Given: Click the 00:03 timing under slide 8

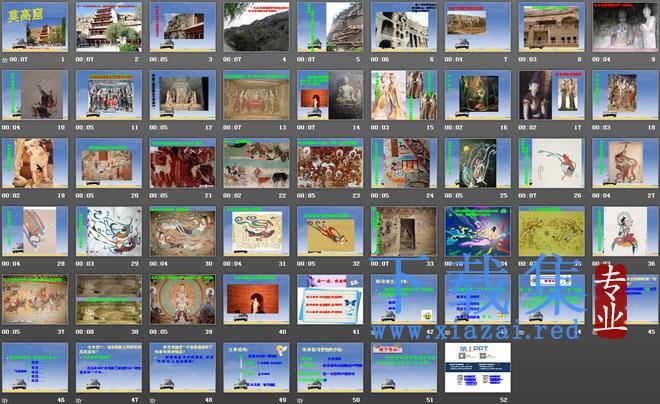Looking at the screenshot, I should coord(527,60).
